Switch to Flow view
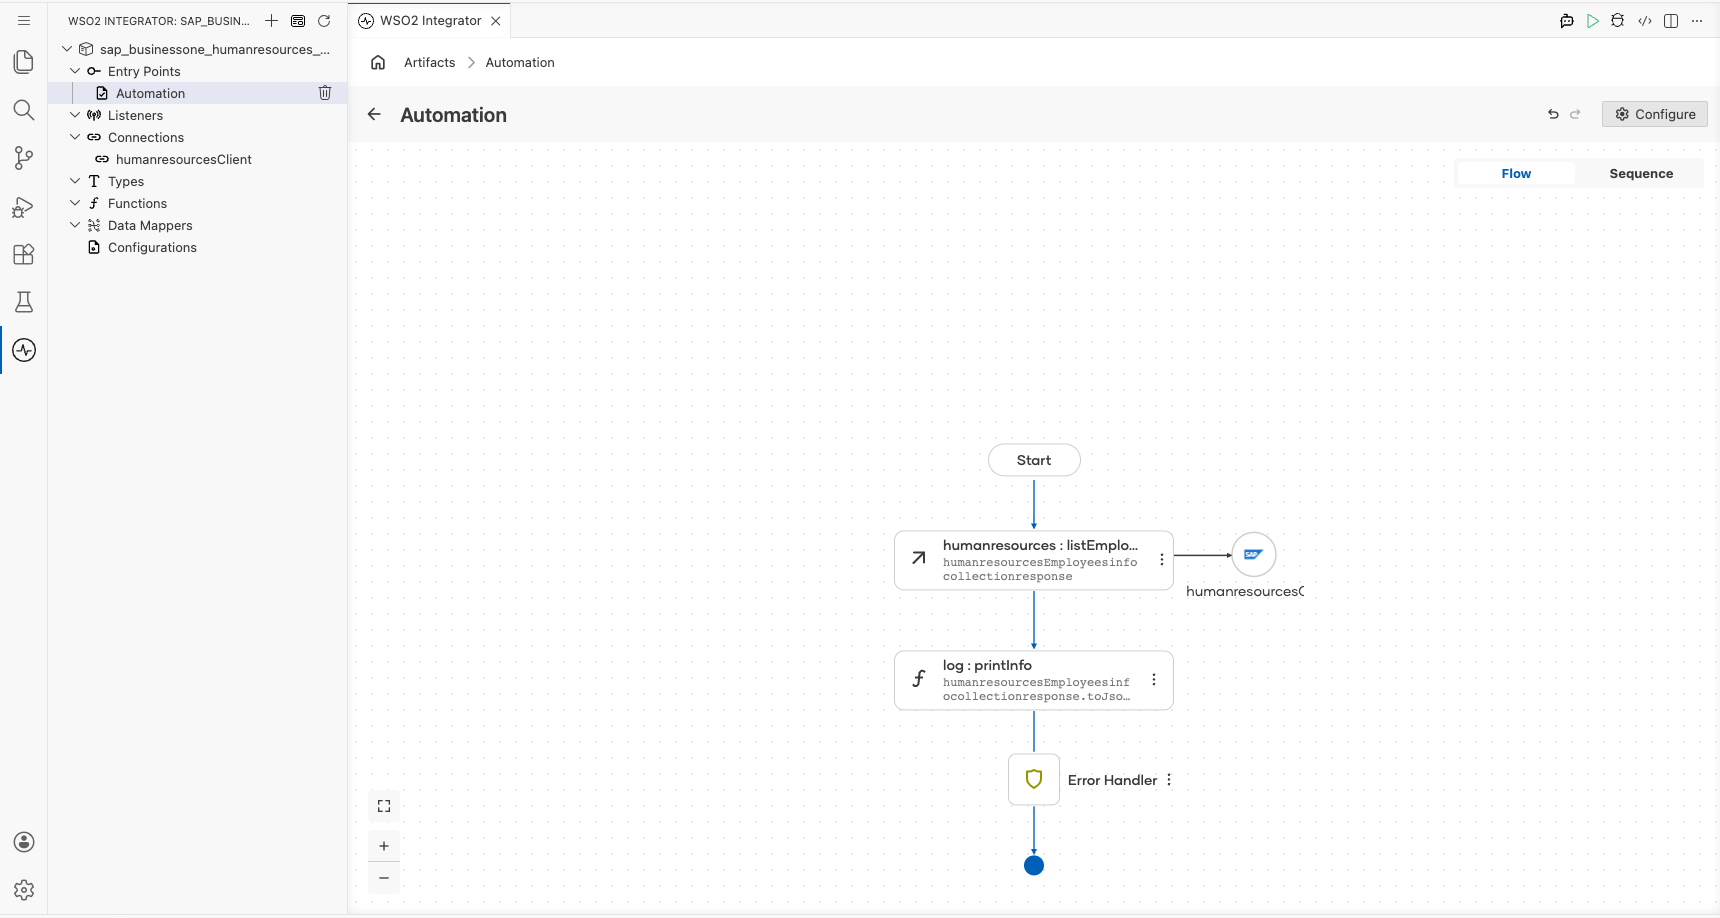Screen dimensions: 1720x918 [x=1516, y=174]
